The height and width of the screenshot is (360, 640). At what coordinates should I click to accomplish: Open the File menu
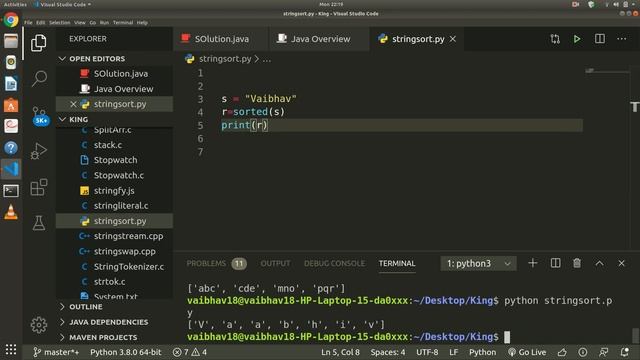pyautogui.click(x=28, y=22)
